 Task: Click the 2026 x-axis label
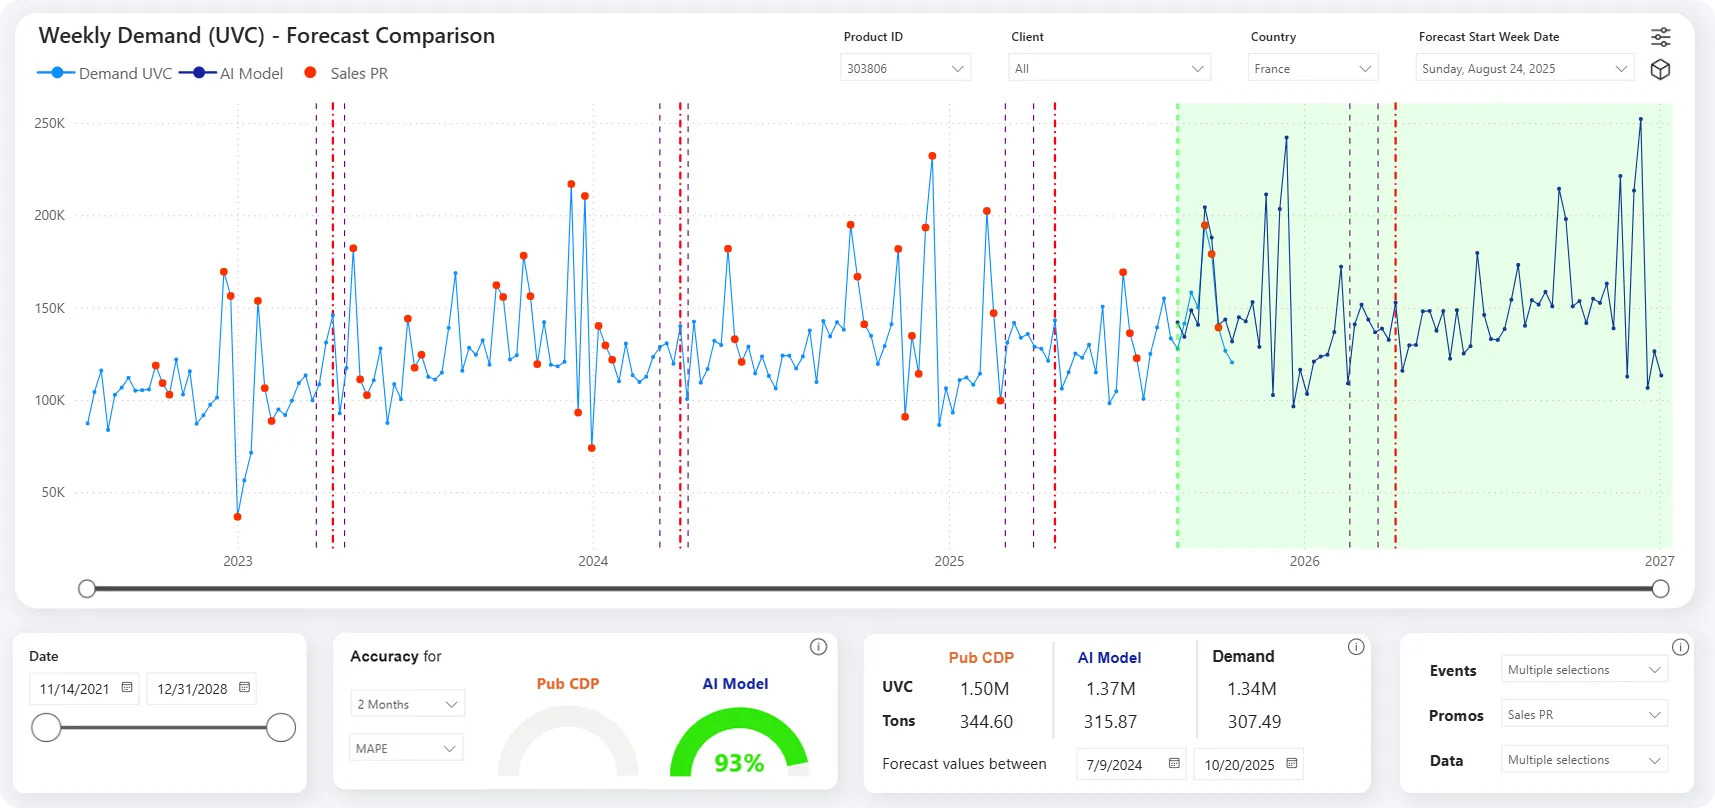pyautogui.click(x=1304, y=561)
